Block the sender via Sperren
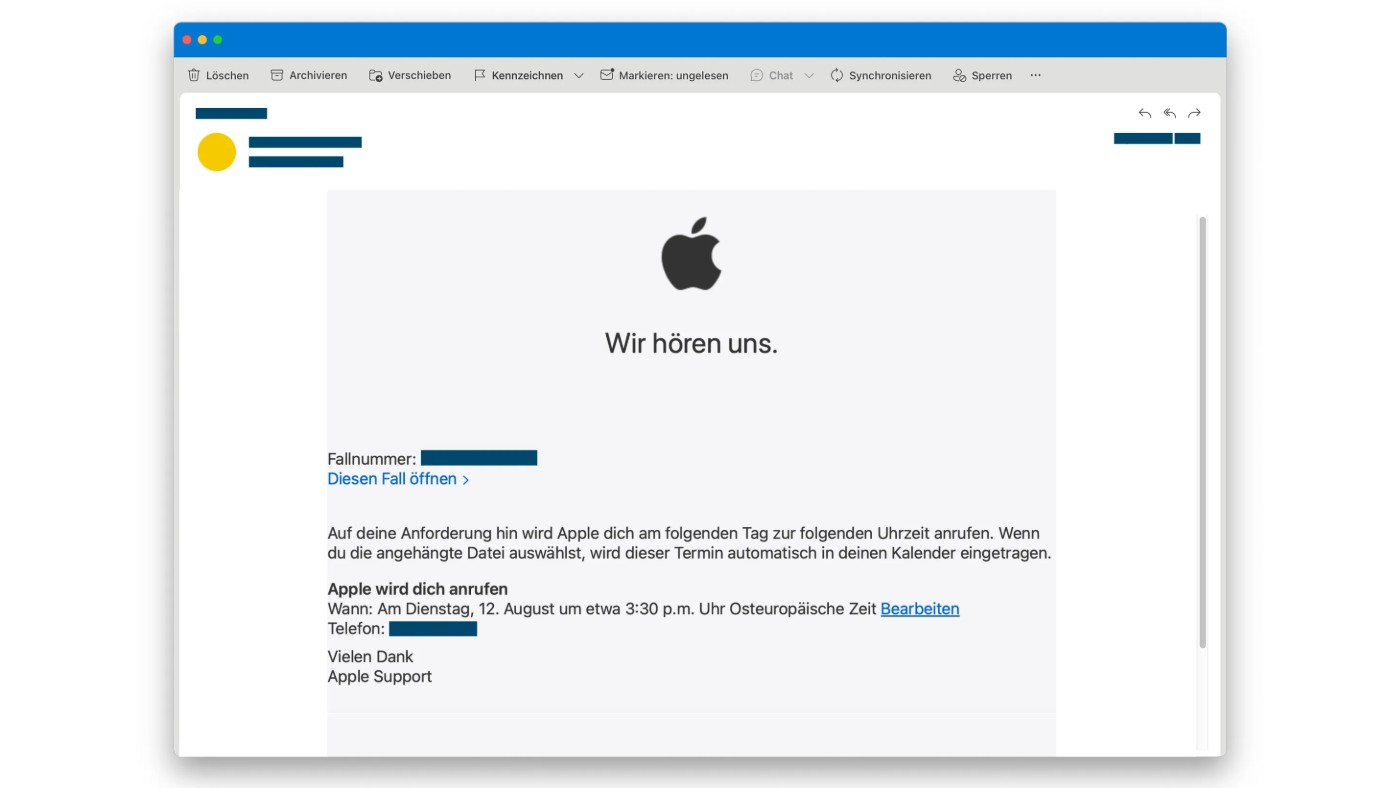Screen dimensions: 1400x788 click(x=982, y=75)
